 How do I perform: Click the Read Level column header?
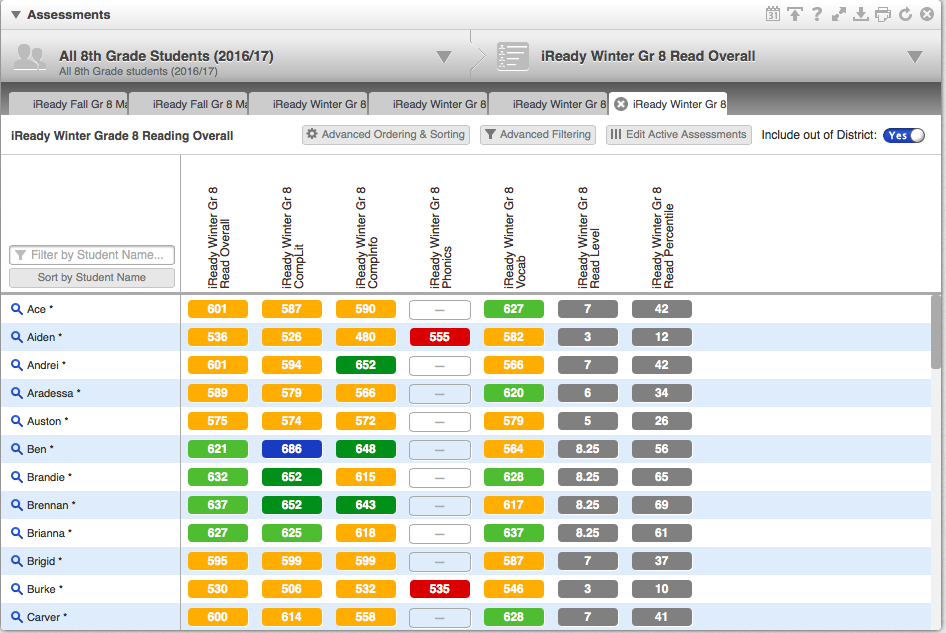click(x=589, y=237)
